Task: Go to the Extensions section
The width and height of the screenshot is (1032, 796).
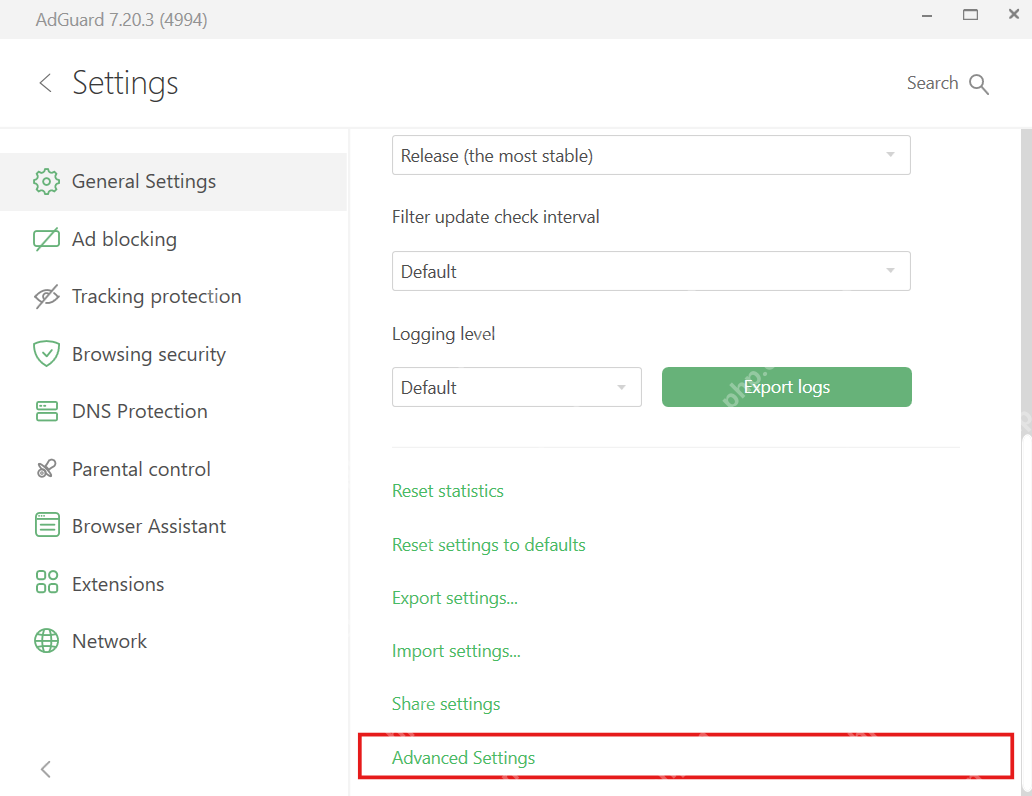Action: click(x=173, y=584)
